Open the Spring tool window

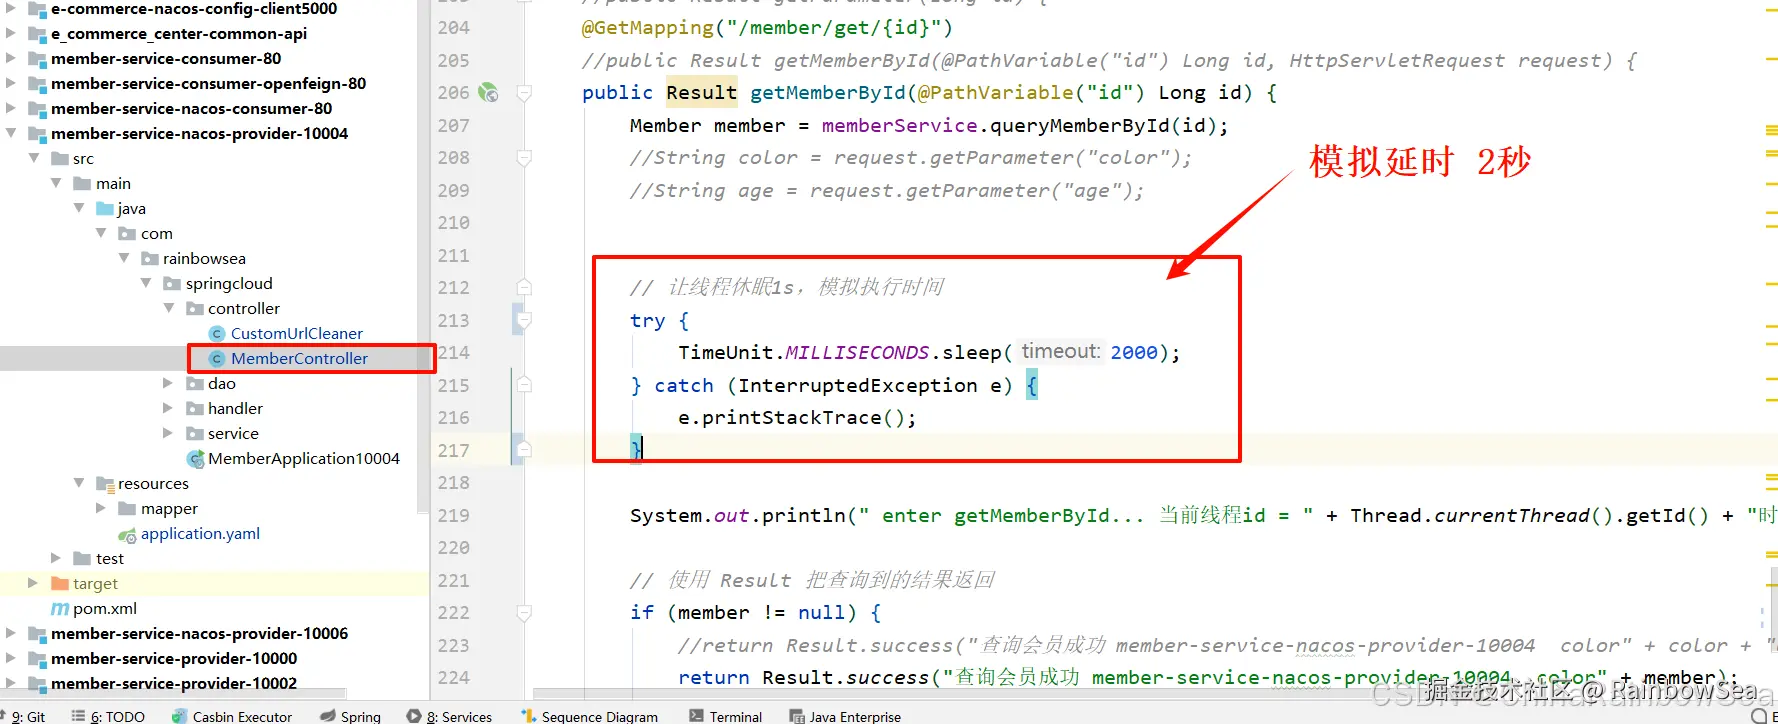[x=350, y=716]
